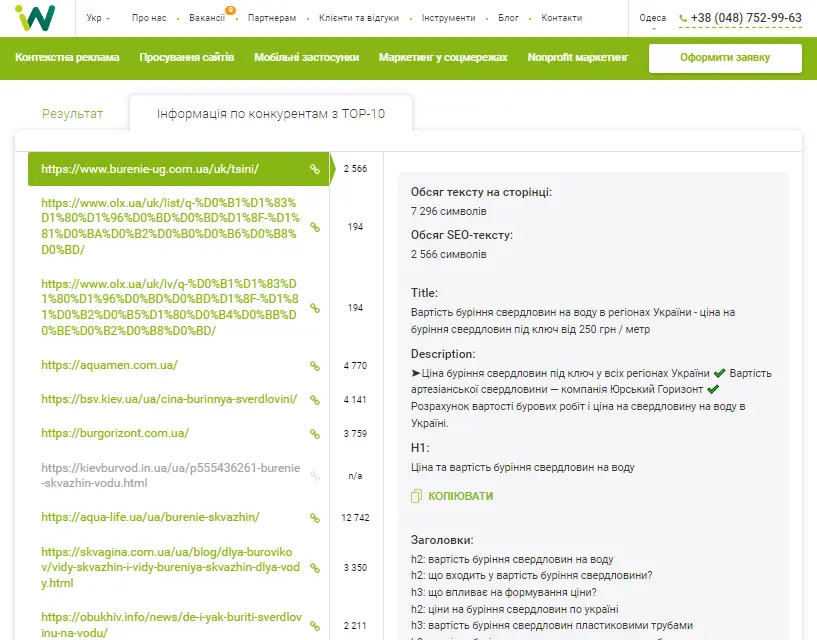Open the Інструменти menu item
This screenshot has height=640, width=817.
(x=449, y=18)
